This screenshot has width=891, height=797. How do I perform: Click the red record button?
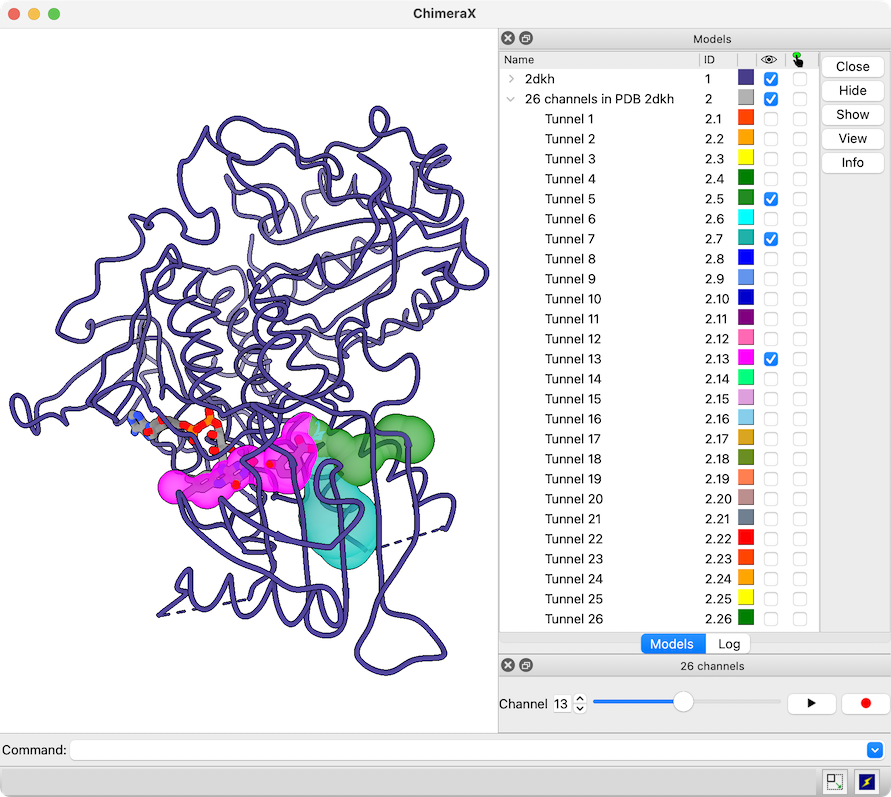pos(865,703)
